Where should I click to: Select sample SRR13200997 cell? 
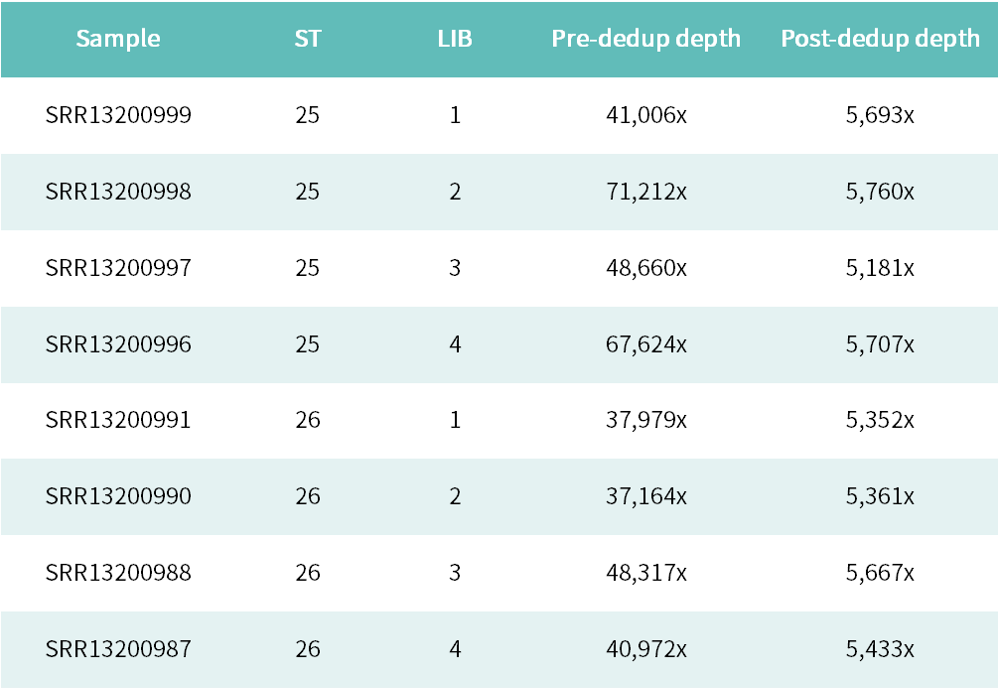click(x=118, y=268)
